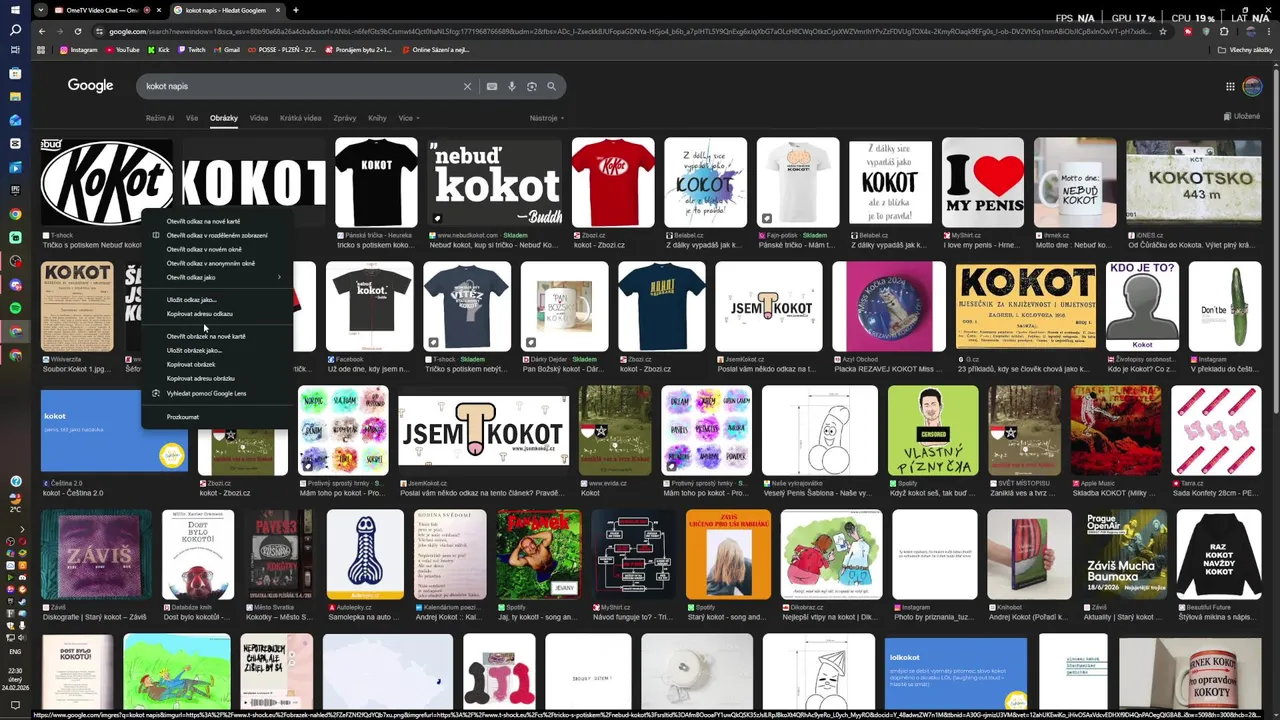The height and width of the screenshot is (720, 1280).
Task: Open Windows Start menu
Action: pyautogui.click(x=15, y=9)
